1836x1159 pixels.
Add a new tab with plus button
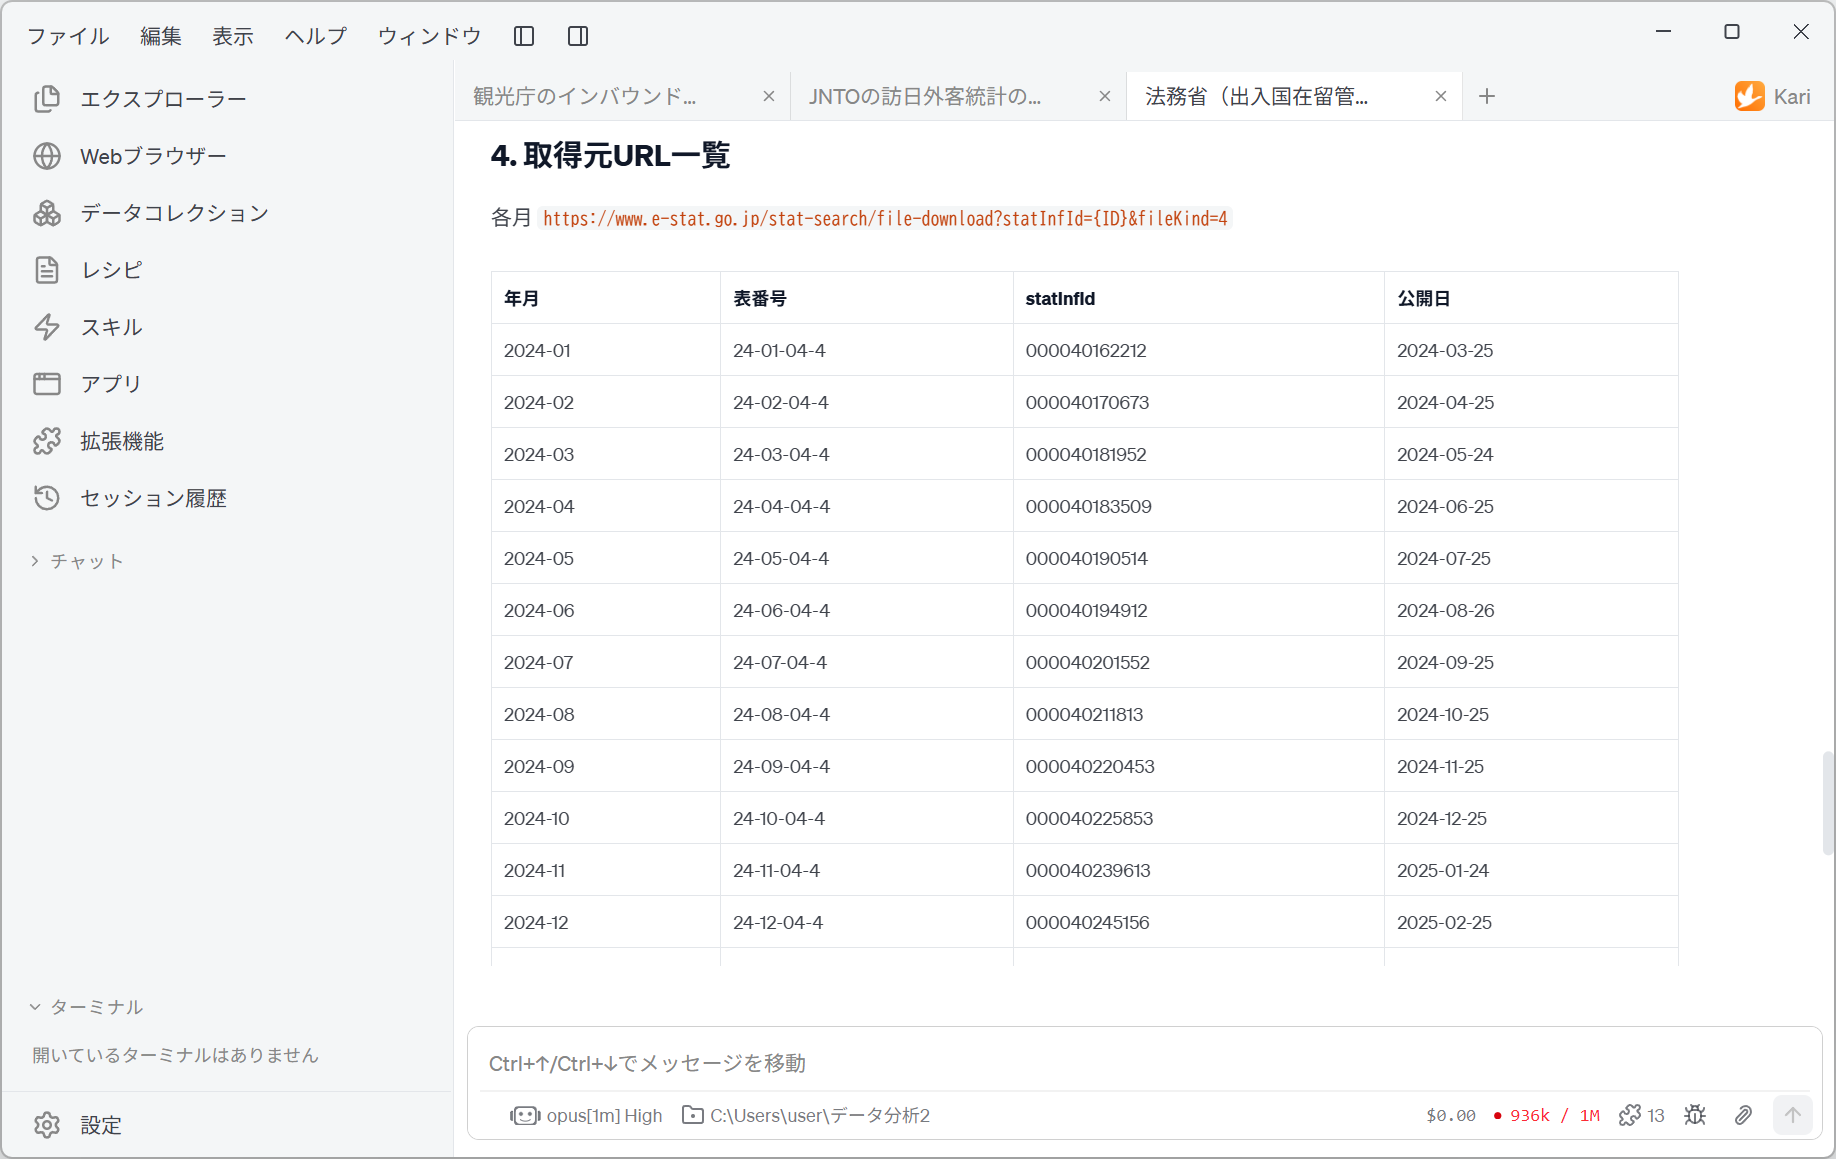pos(1487,96)
